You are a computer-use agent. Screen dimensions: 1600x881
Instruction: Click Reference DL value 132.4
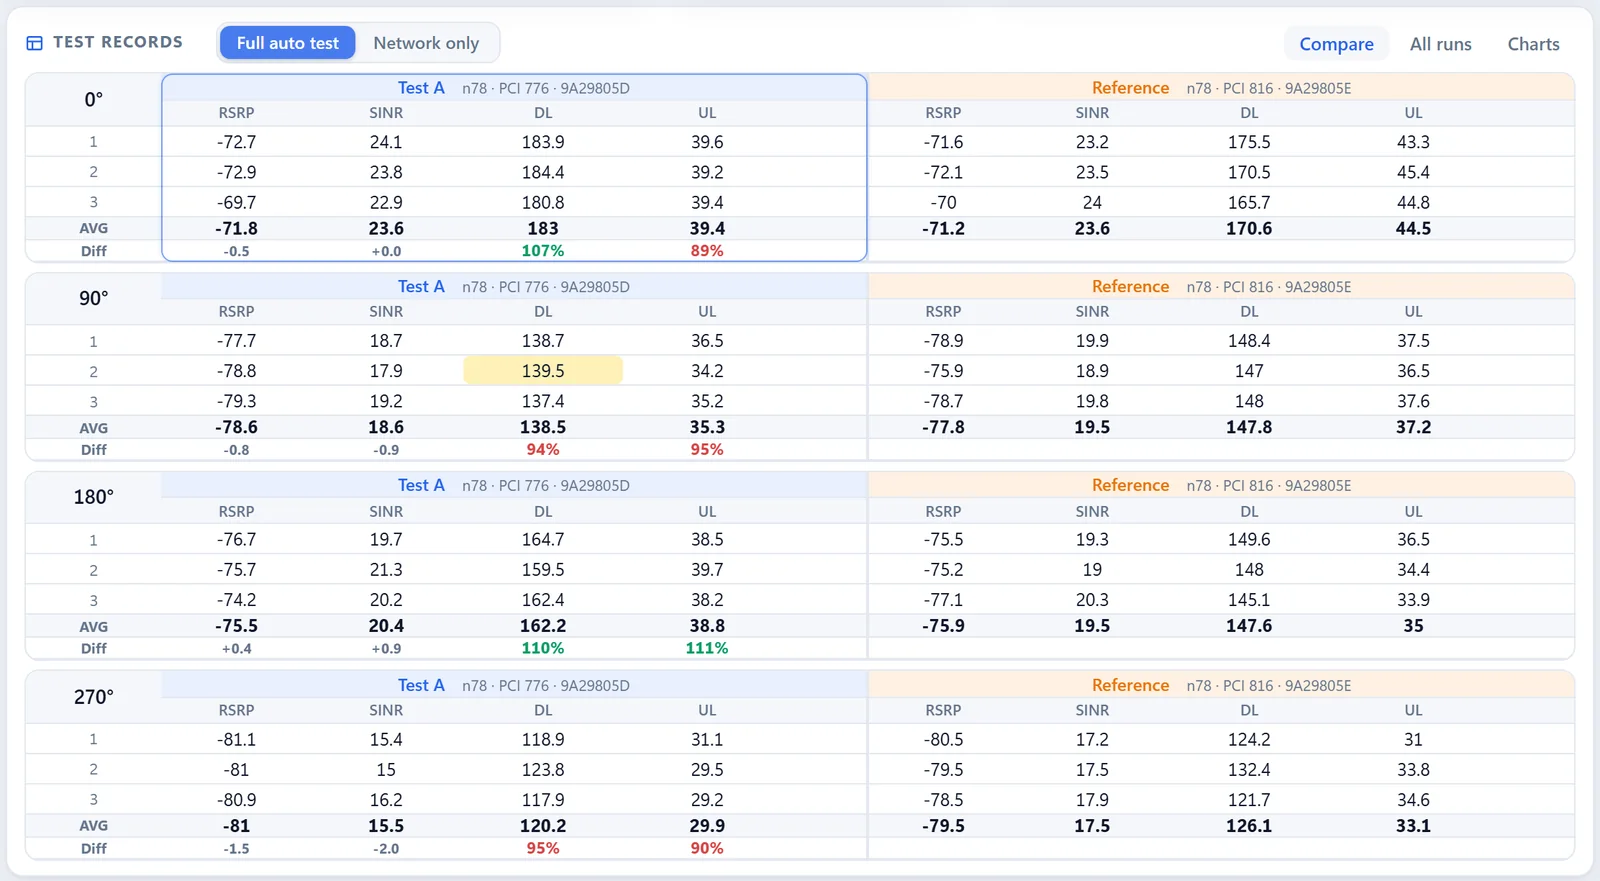tap(1249, 770)
